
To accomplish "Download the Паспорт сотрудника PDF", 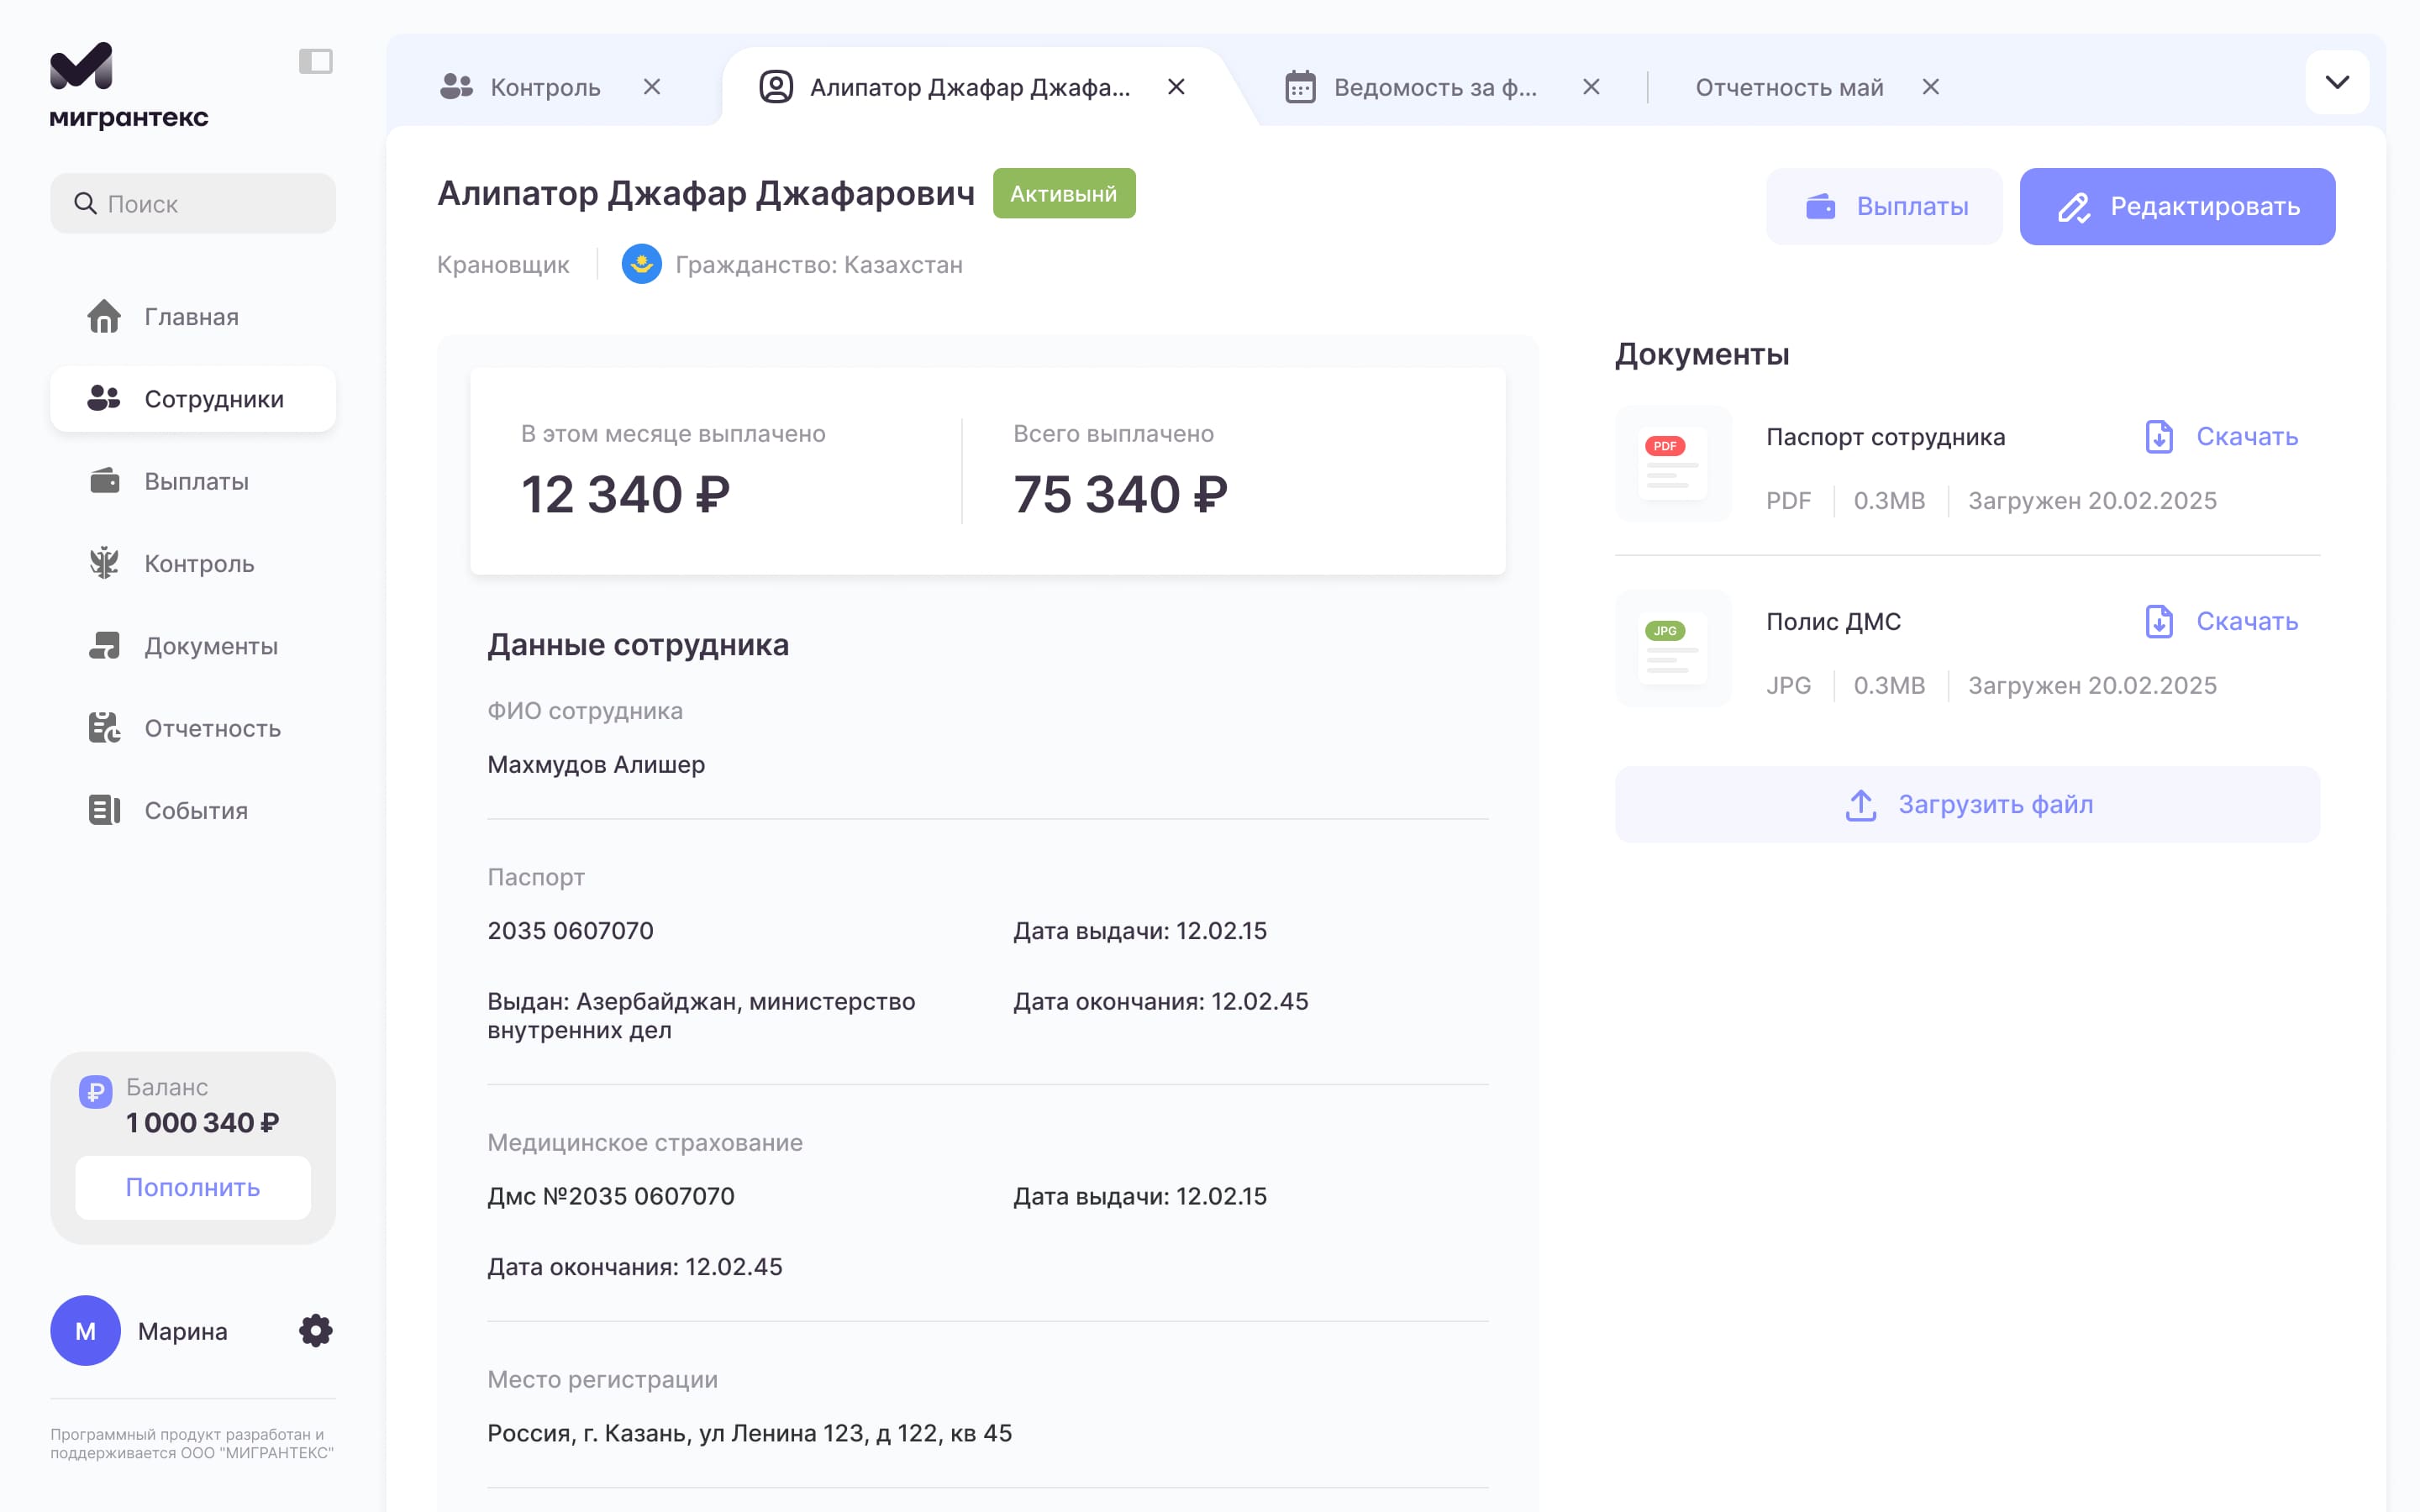I will [2222, 437].
